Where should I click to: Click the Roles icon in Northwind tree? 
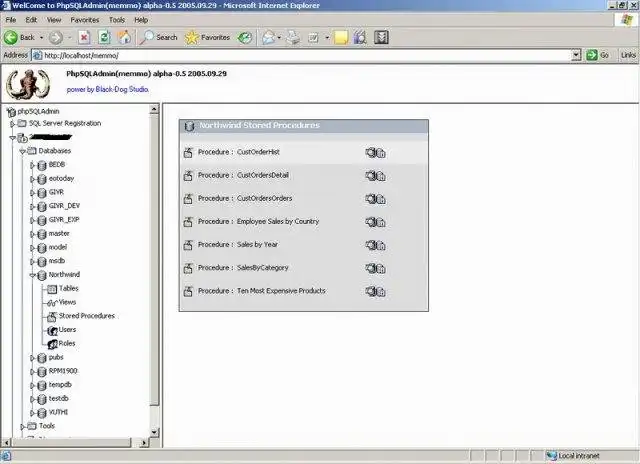click(x=52, y=344)
